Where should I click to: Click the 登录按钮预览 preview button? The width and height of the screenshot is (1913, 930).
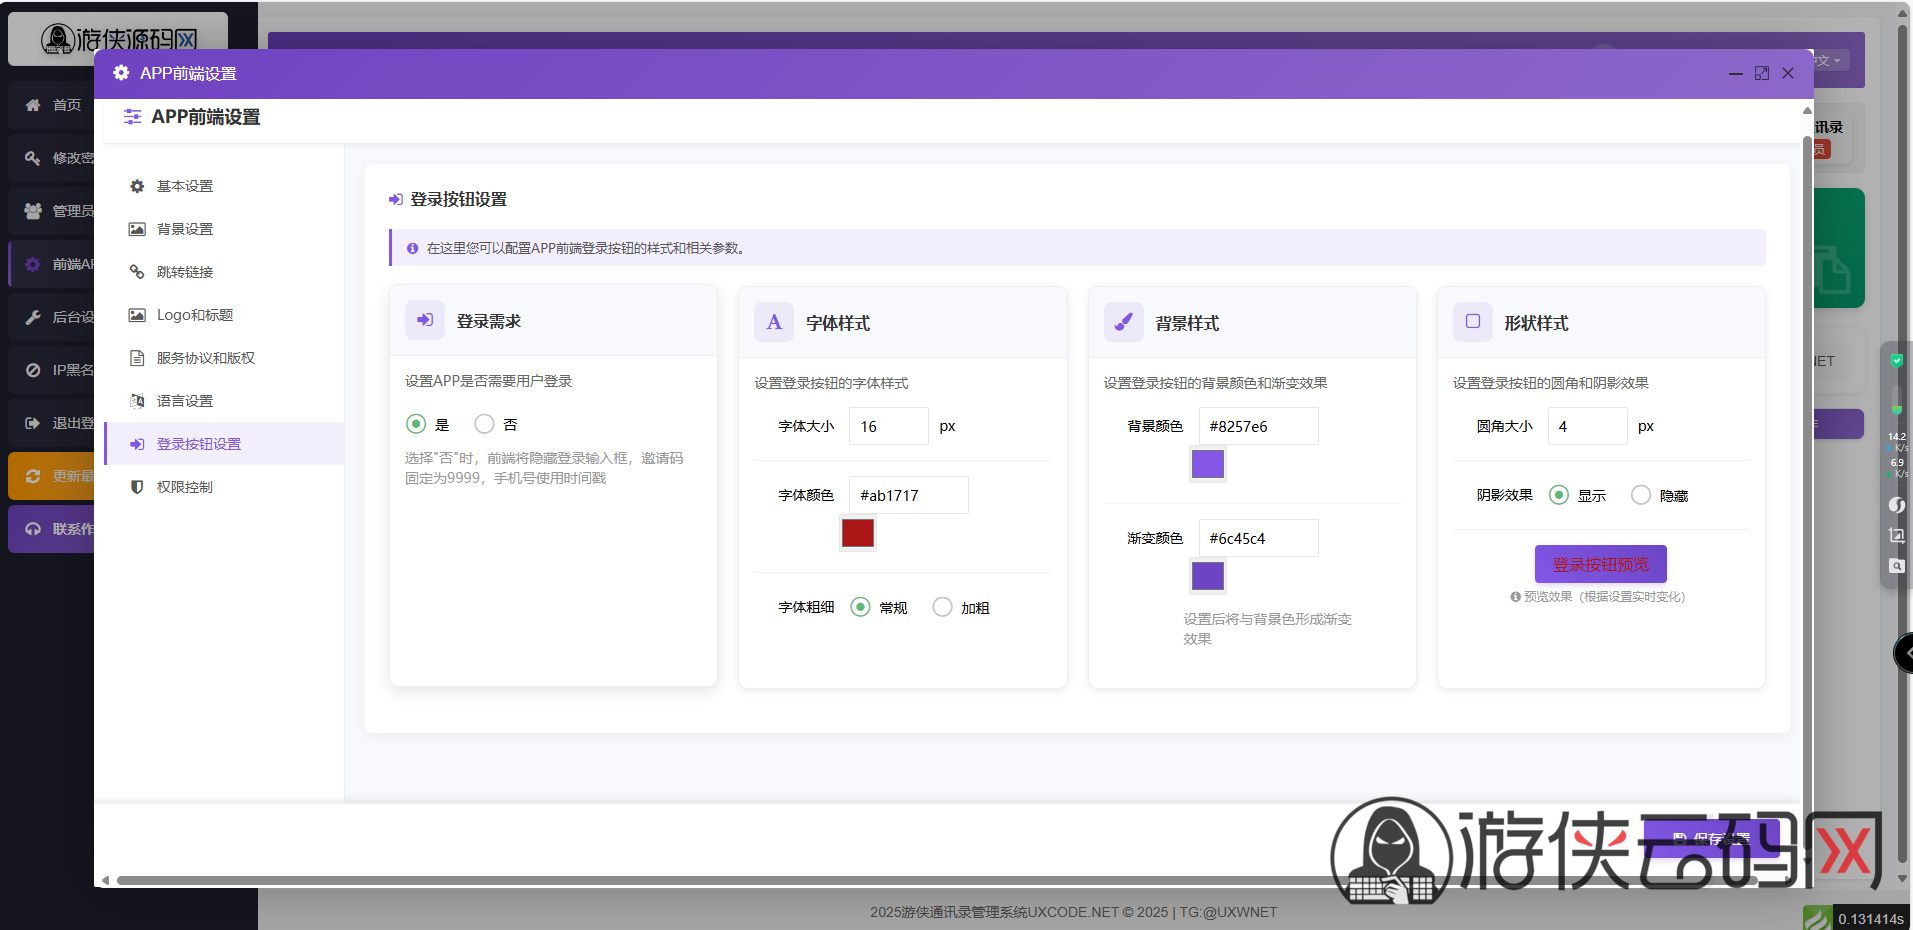click(1600, 564)
